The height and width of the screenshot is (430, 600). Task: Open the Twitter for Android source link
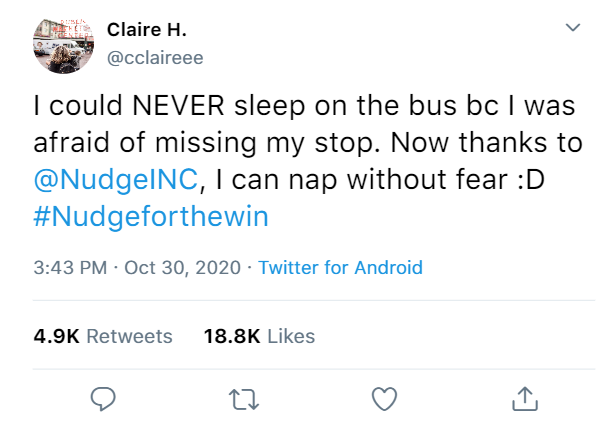click(x=341, y=267)
